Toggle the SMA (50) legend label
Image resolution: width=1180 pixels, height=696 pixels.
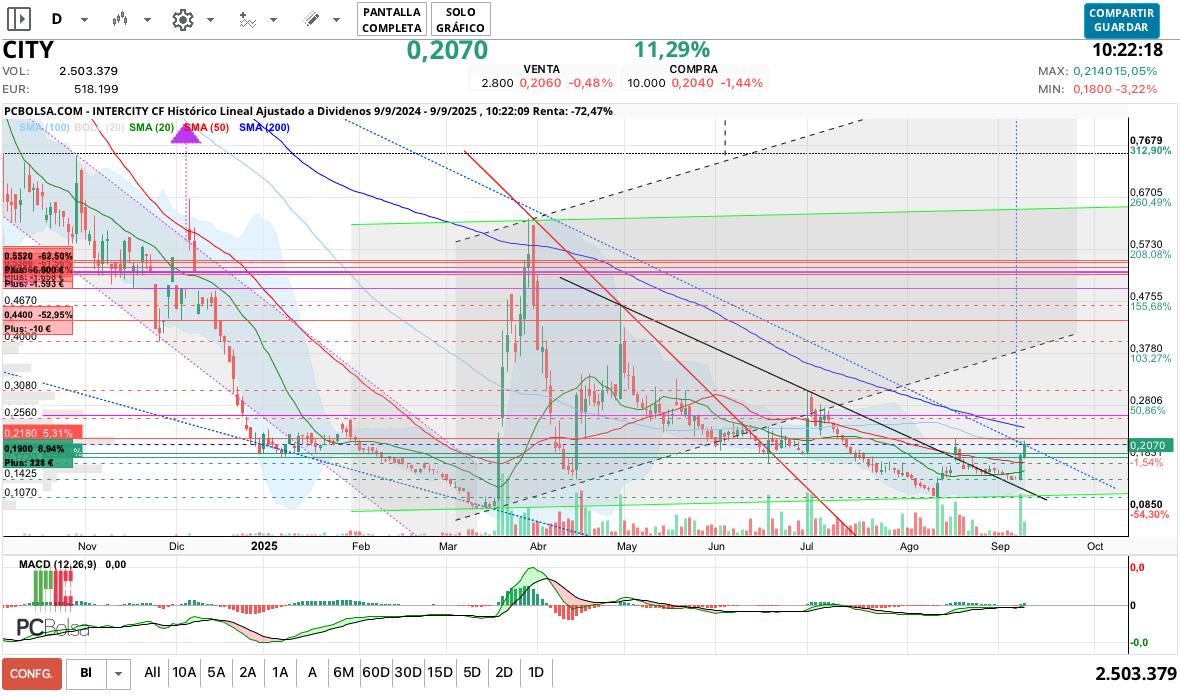coord(206,127)
